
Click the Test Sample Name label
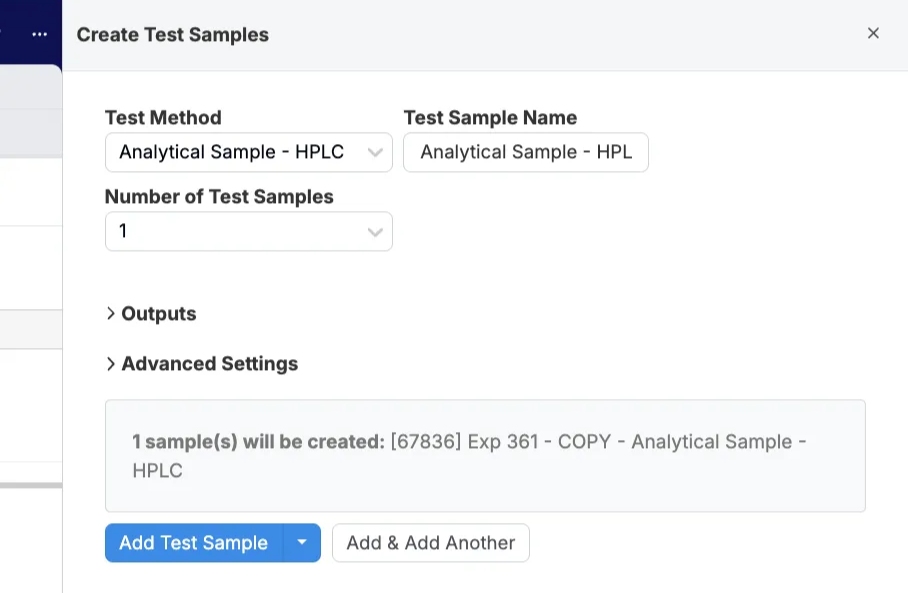point(490,118)
